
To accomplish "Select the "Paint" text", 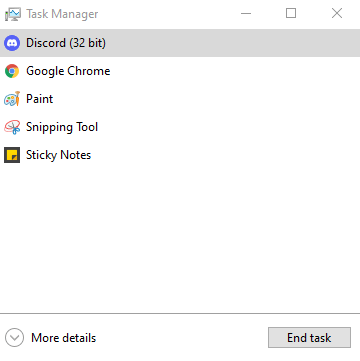I will (x=40, y=99).
